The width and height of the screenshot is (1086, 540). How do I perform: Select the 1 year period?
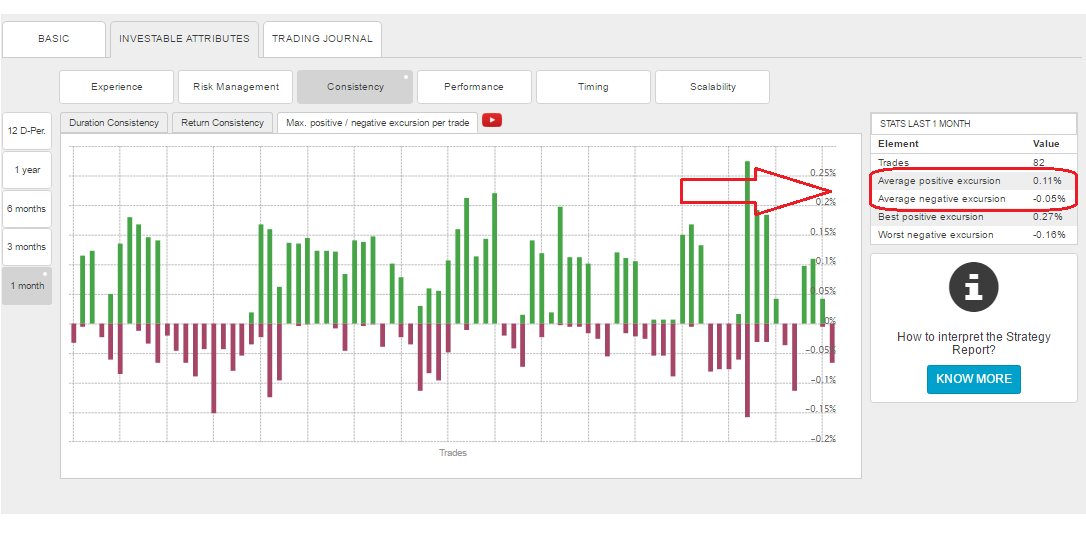click(27, 170)
